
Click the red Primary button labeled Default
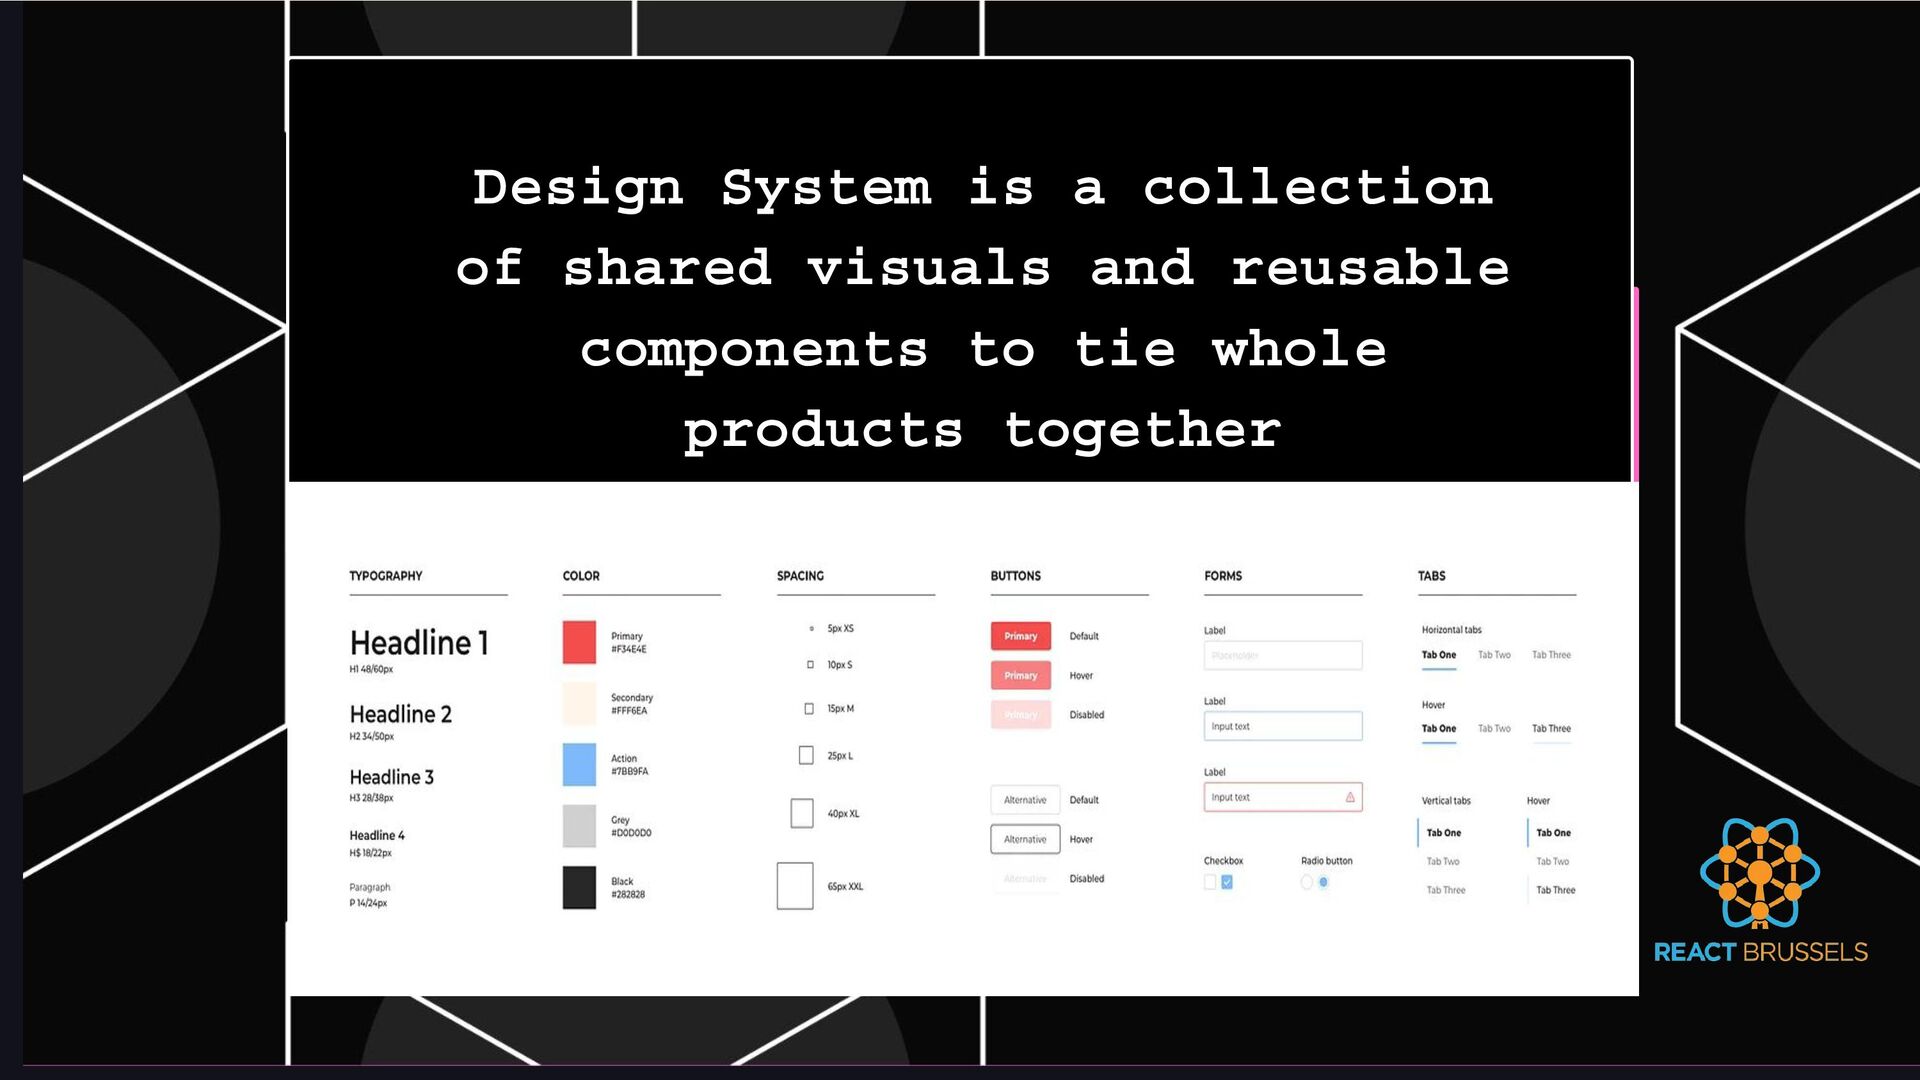[1021, 636]
